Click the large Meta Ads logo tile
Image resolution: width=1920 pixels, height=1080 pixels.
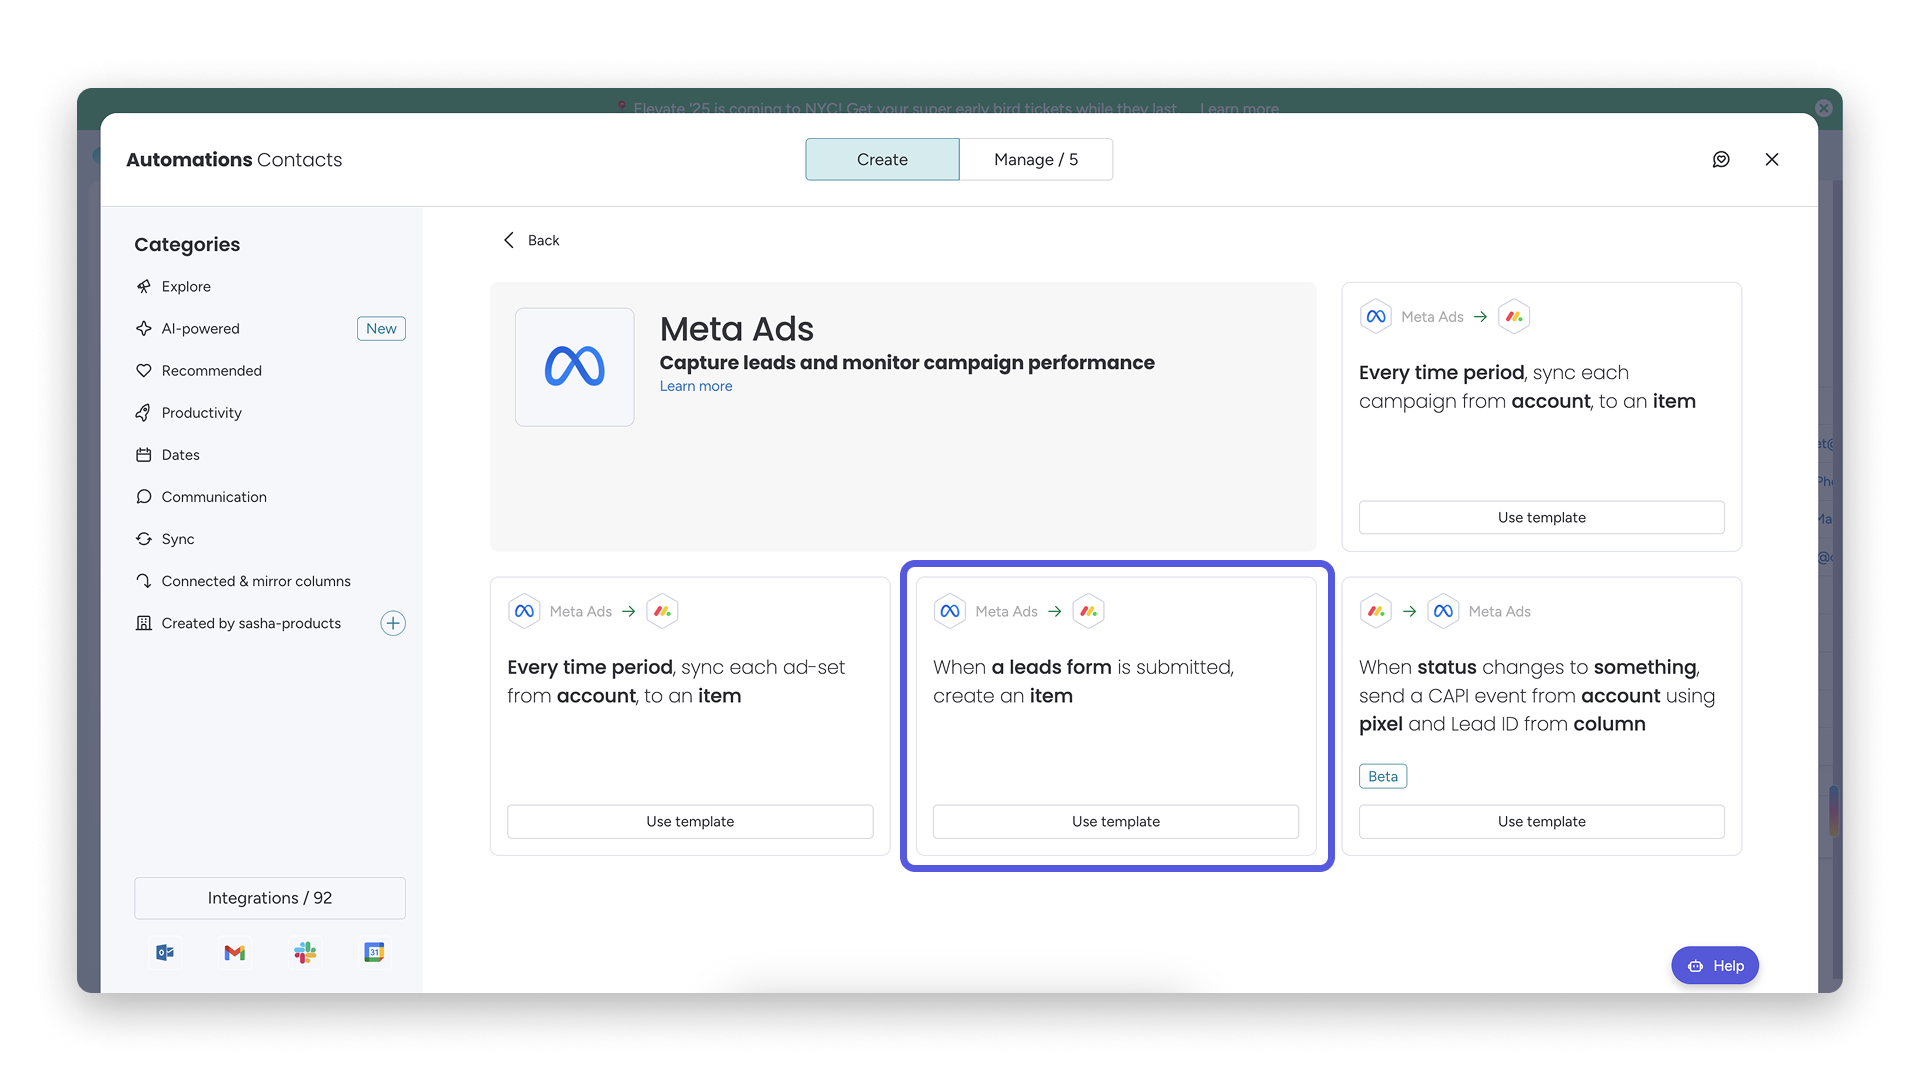[x=574, y=367]
